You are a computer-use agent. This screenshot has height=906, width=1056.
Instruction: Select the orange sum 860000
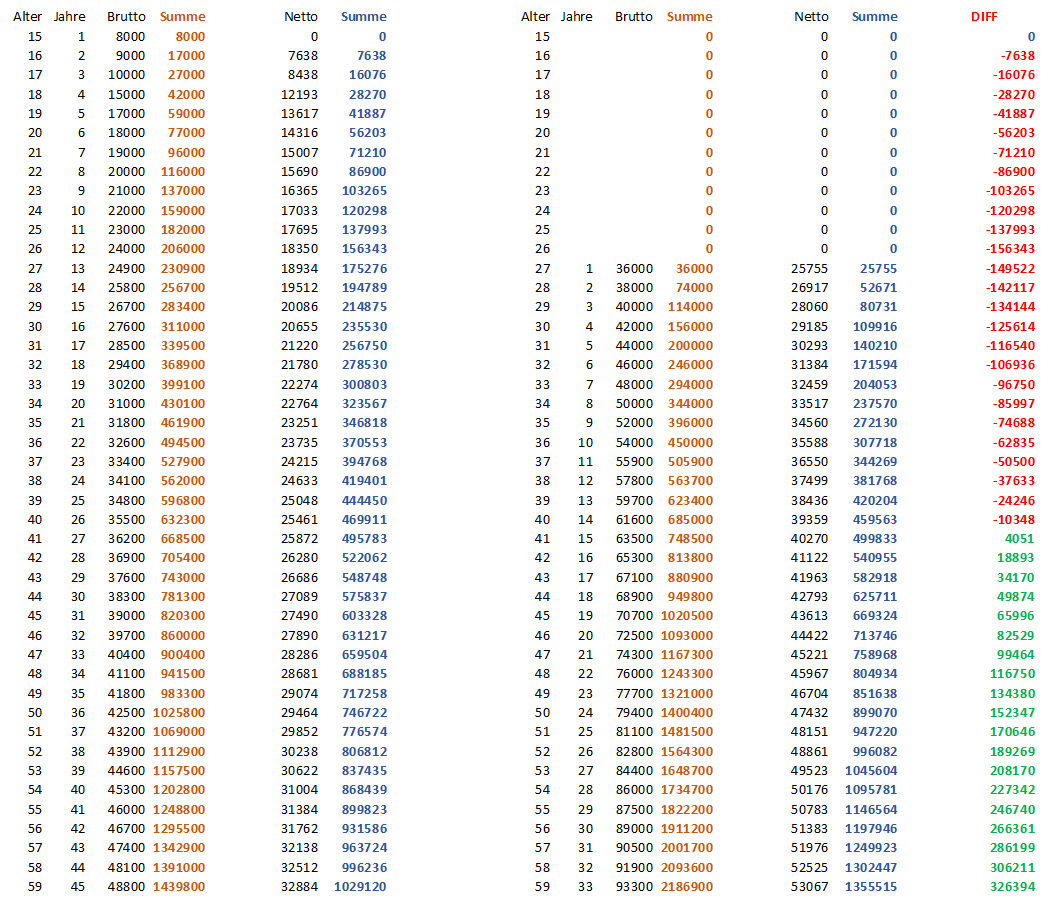183,635
